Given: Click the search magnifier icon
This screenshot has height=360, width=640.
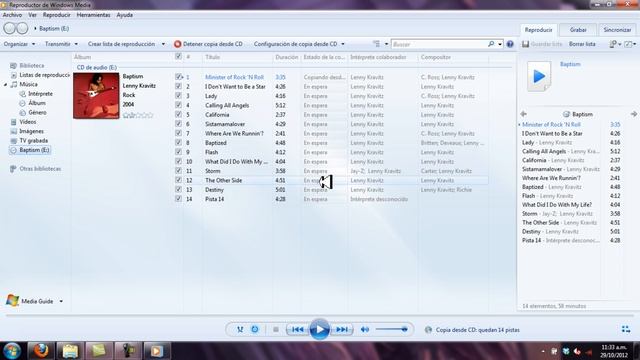Looking at the screenshot, I should (491, 44).
